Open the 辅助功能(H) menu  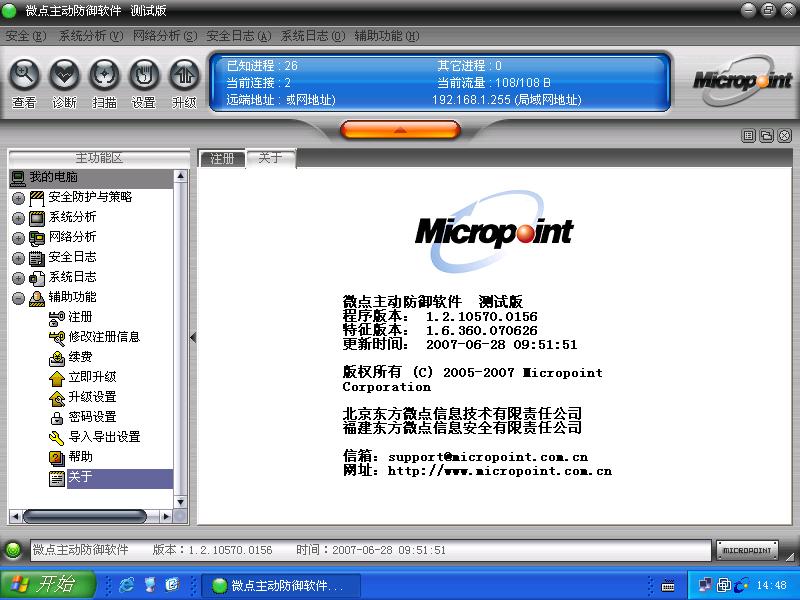[387, 36]
